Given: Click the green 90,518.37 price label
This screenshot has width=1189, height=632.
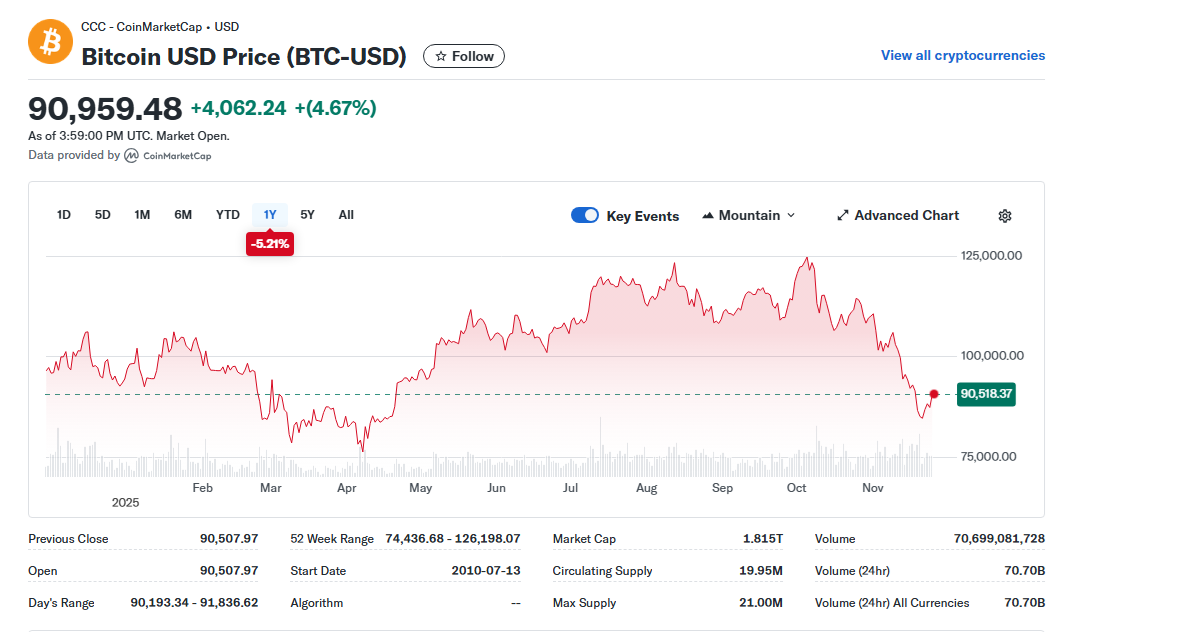Looking at the screenshot, I should [986, 394].
